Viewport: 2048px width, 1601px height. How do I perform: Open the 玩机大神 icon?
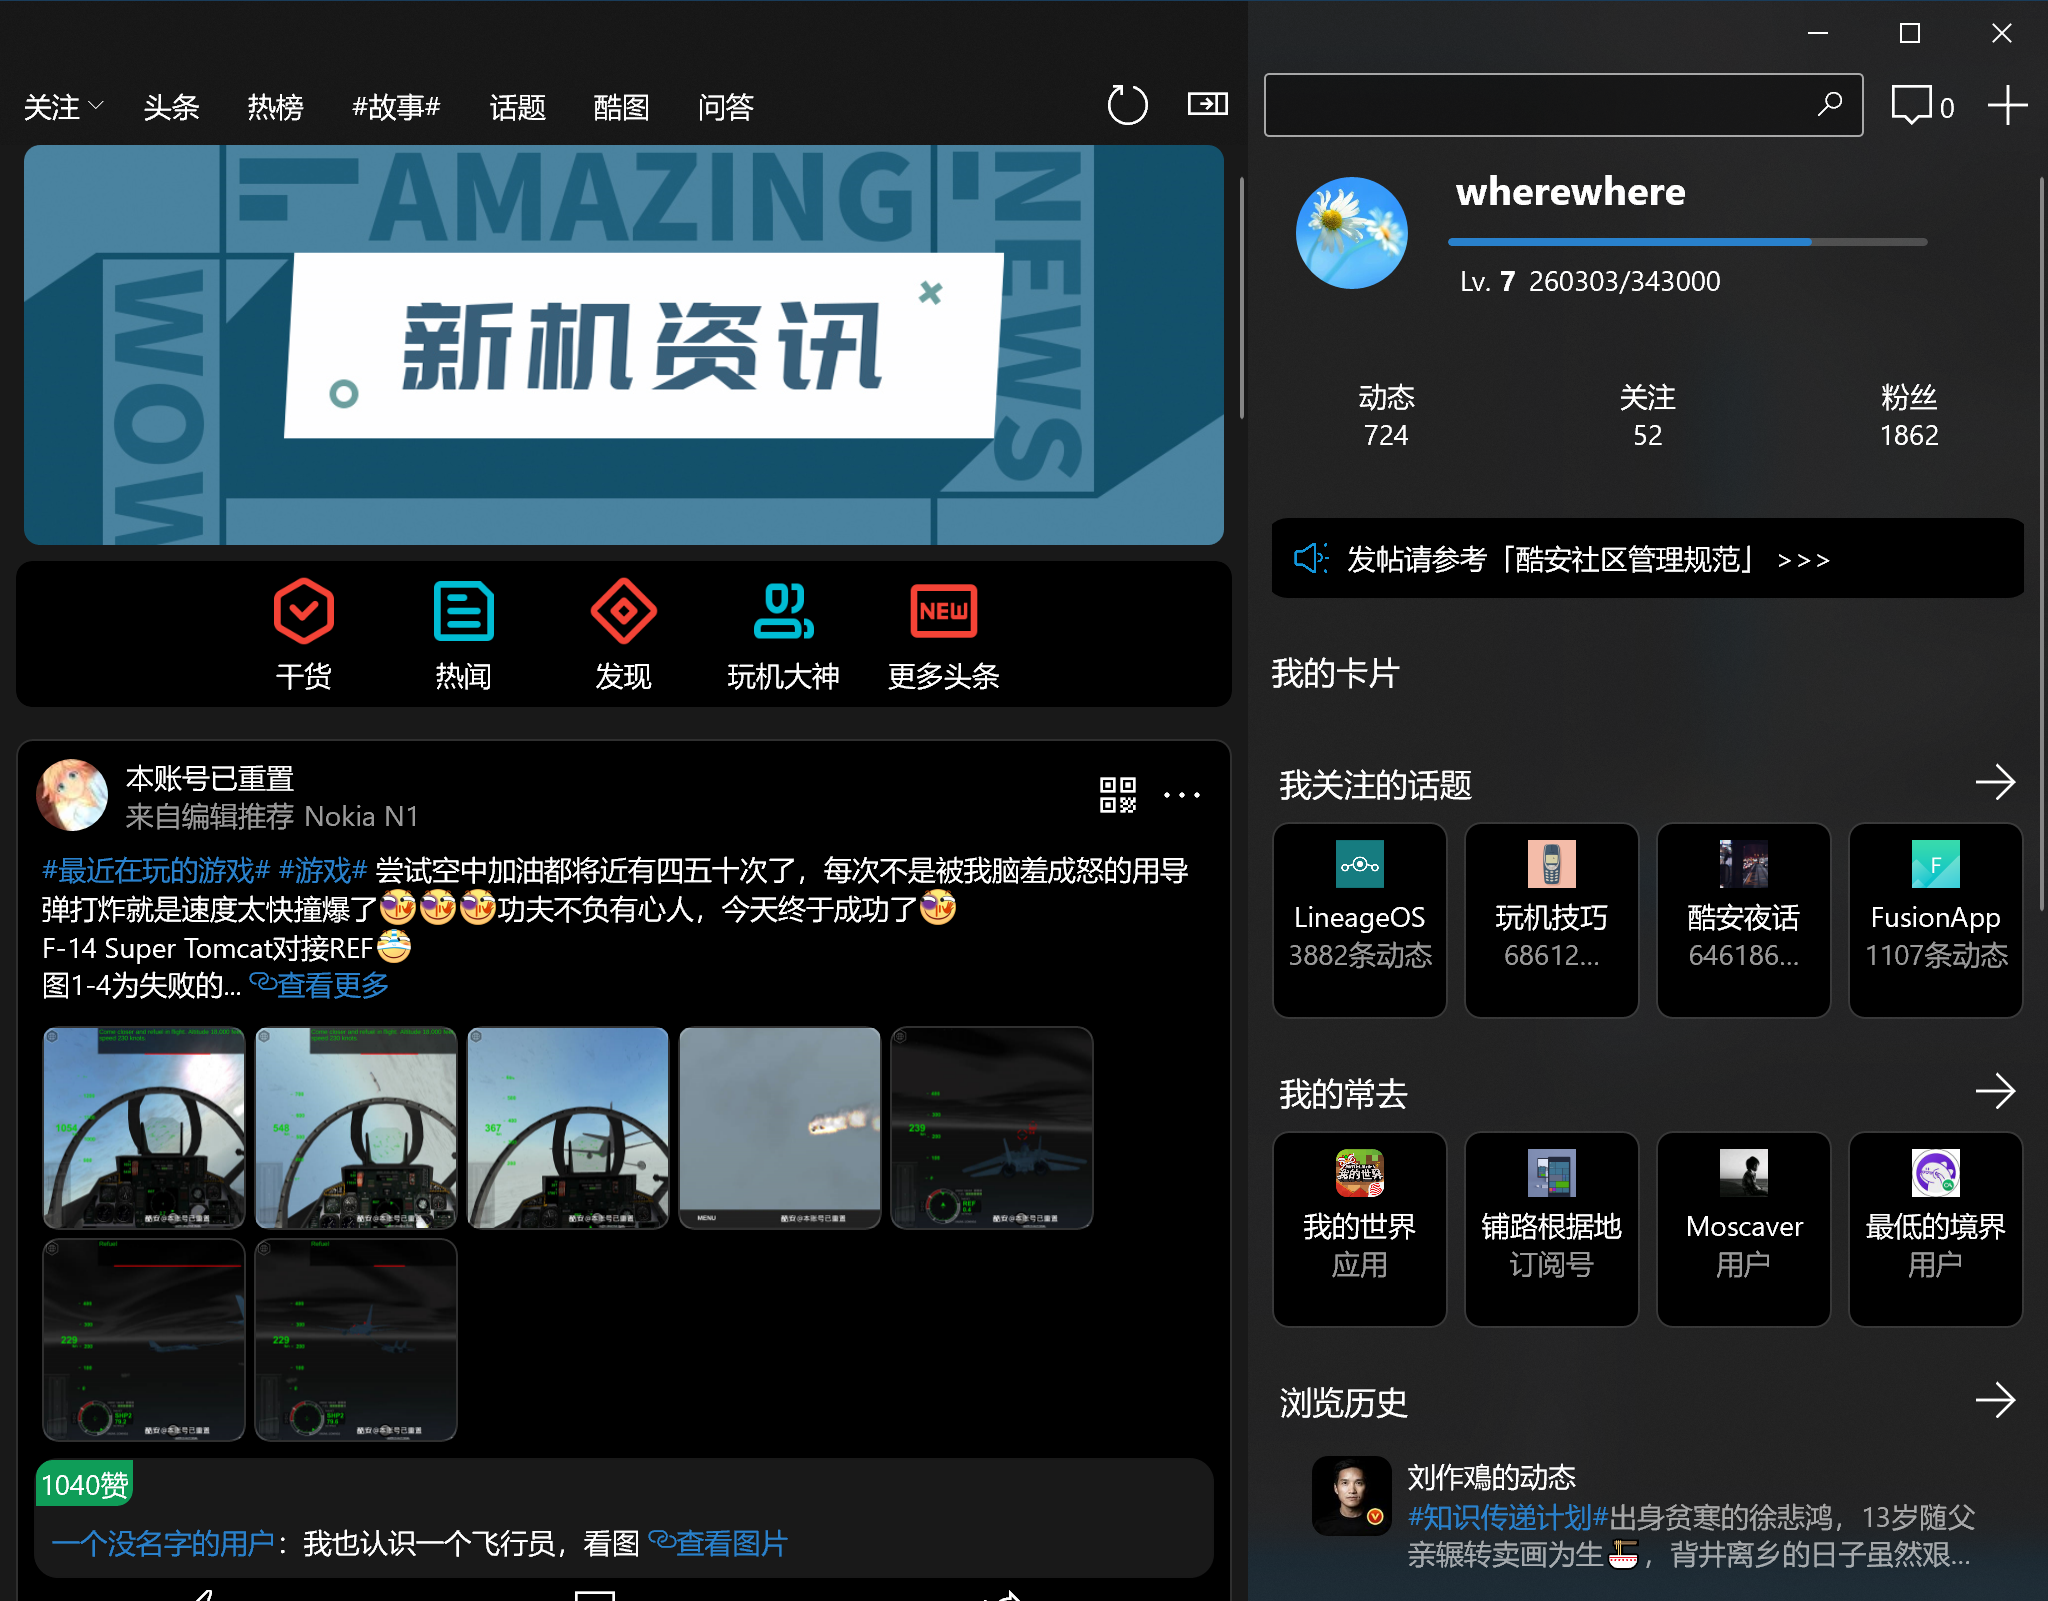783,611
